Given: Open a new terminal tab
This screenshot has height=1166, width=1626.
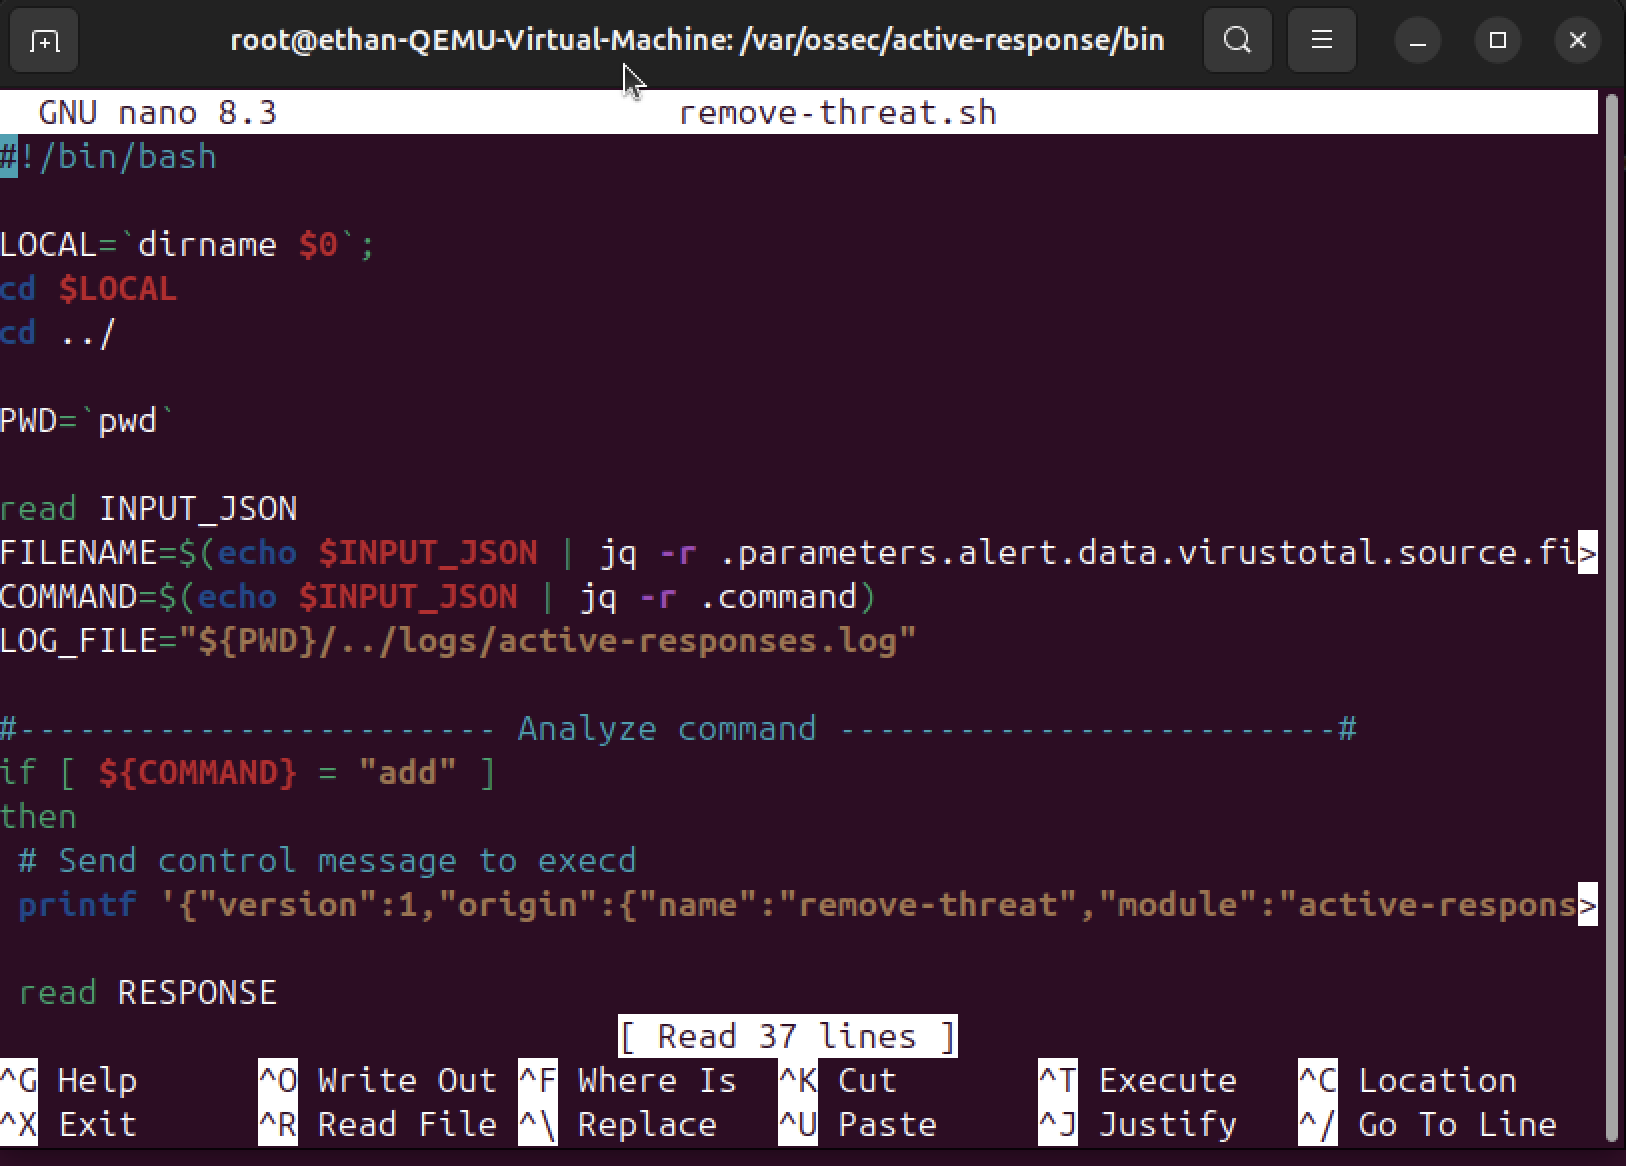Looking at the screenshot, I should click(x=44, y=41).
